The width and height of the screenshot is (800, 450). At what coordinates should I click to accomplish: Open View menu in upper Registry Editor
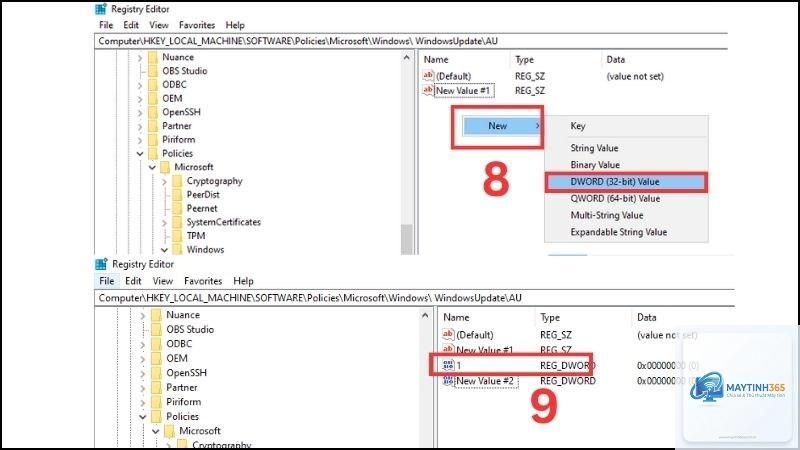point(159,25)
